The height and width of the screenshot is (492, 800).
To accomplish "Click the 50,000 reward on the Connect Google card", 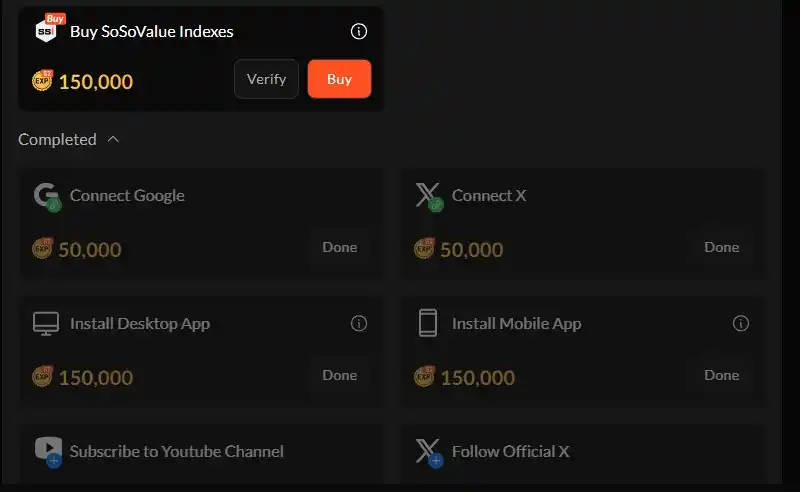I will tap(90, 250).
